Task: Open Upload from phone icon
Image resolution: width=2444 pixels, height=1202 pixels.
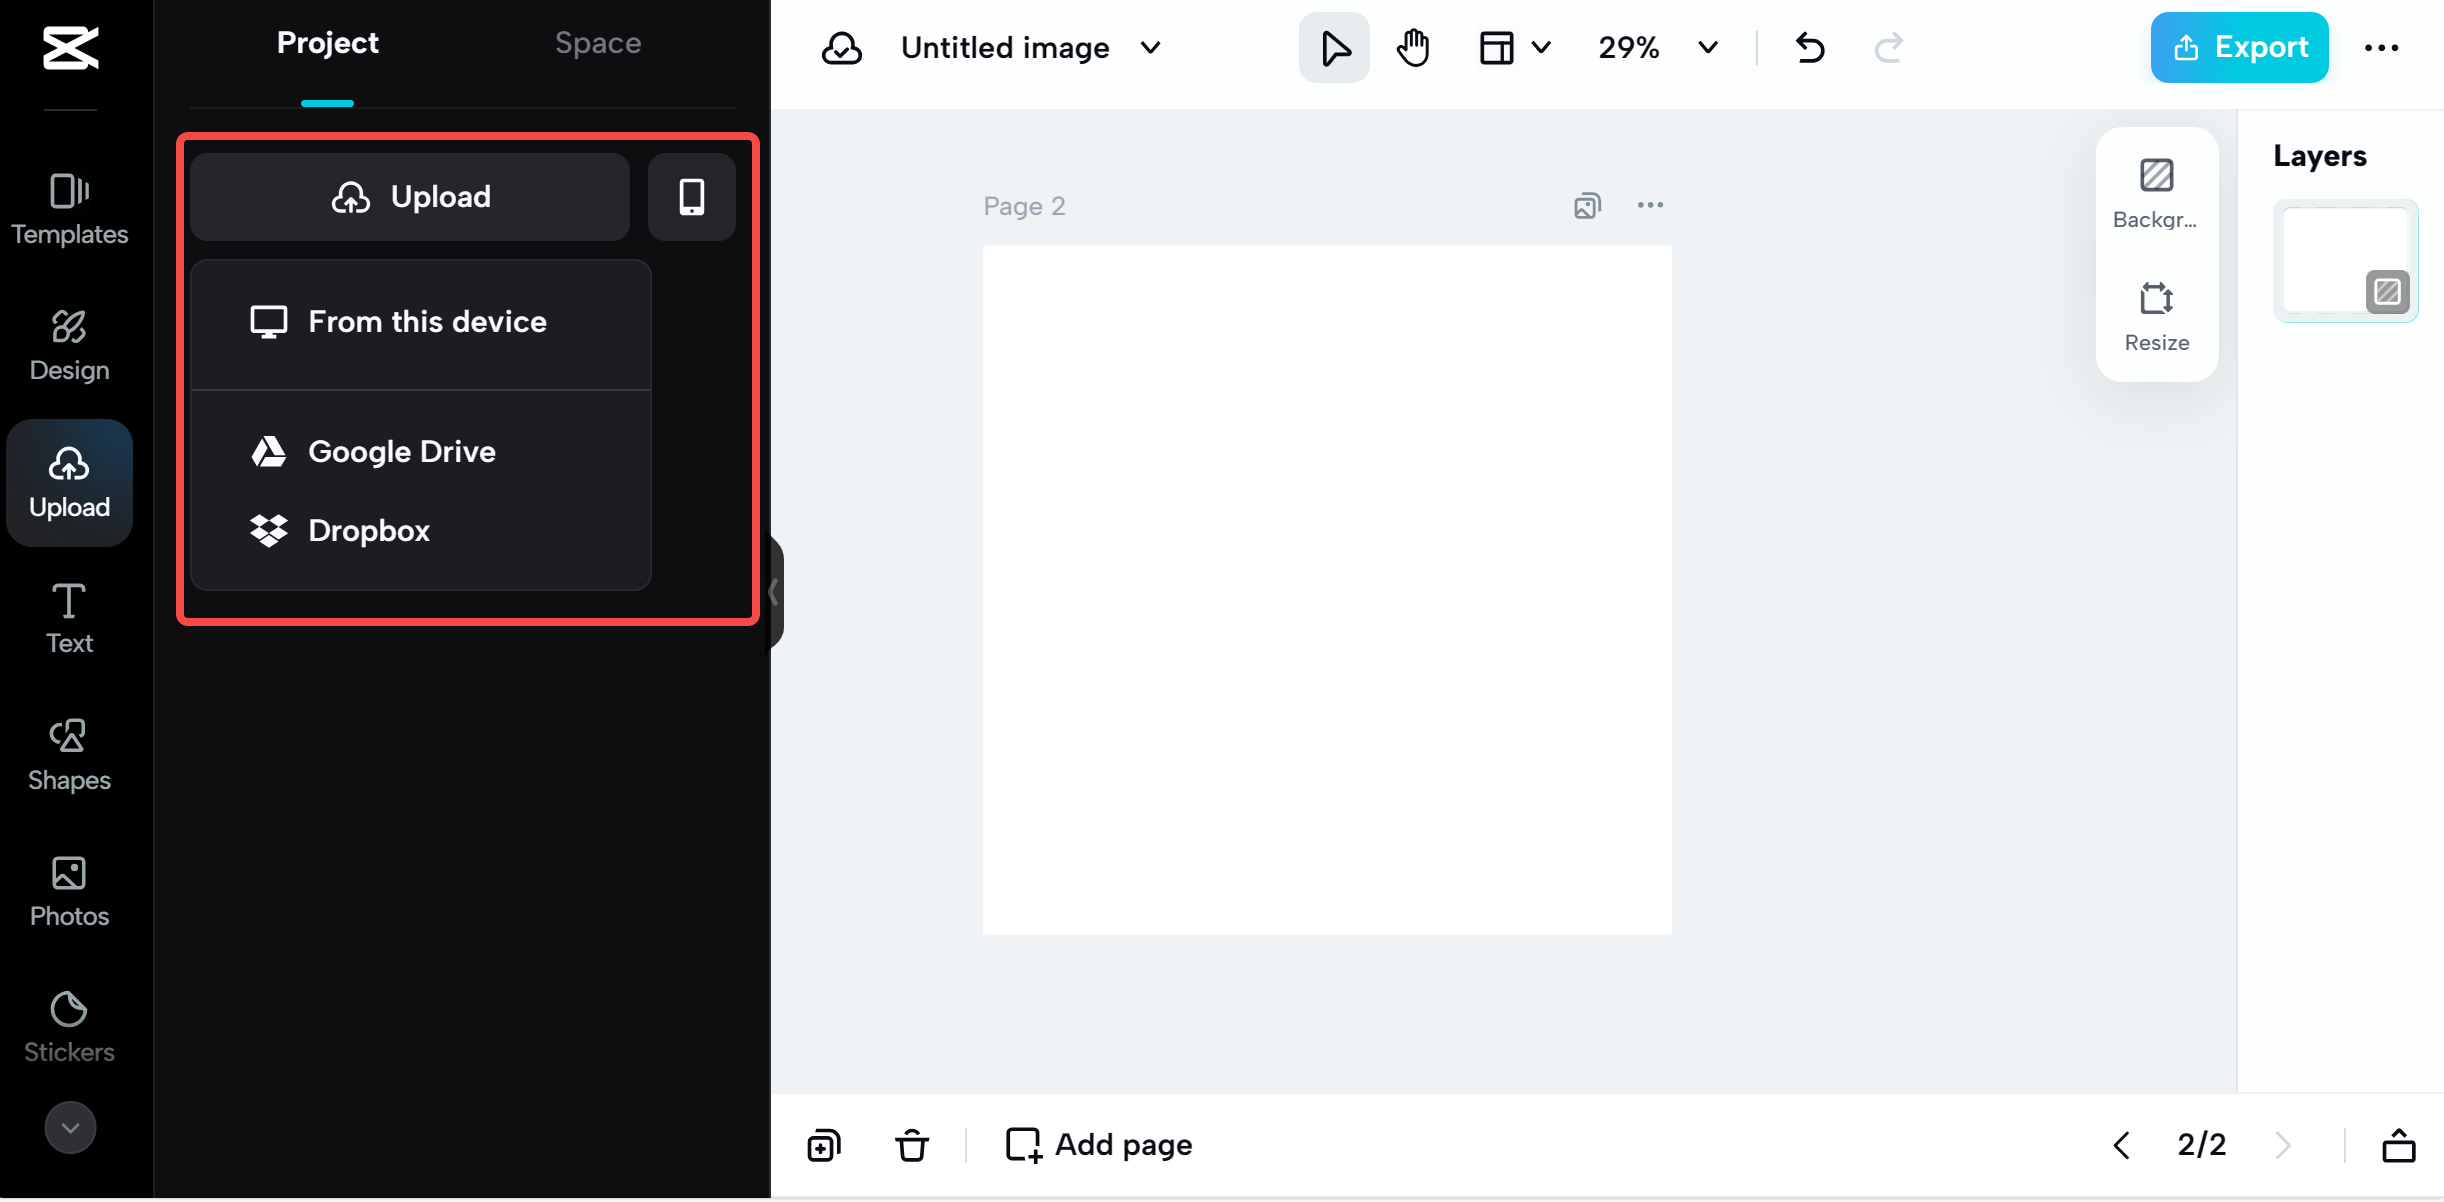Action: point(691,197)
